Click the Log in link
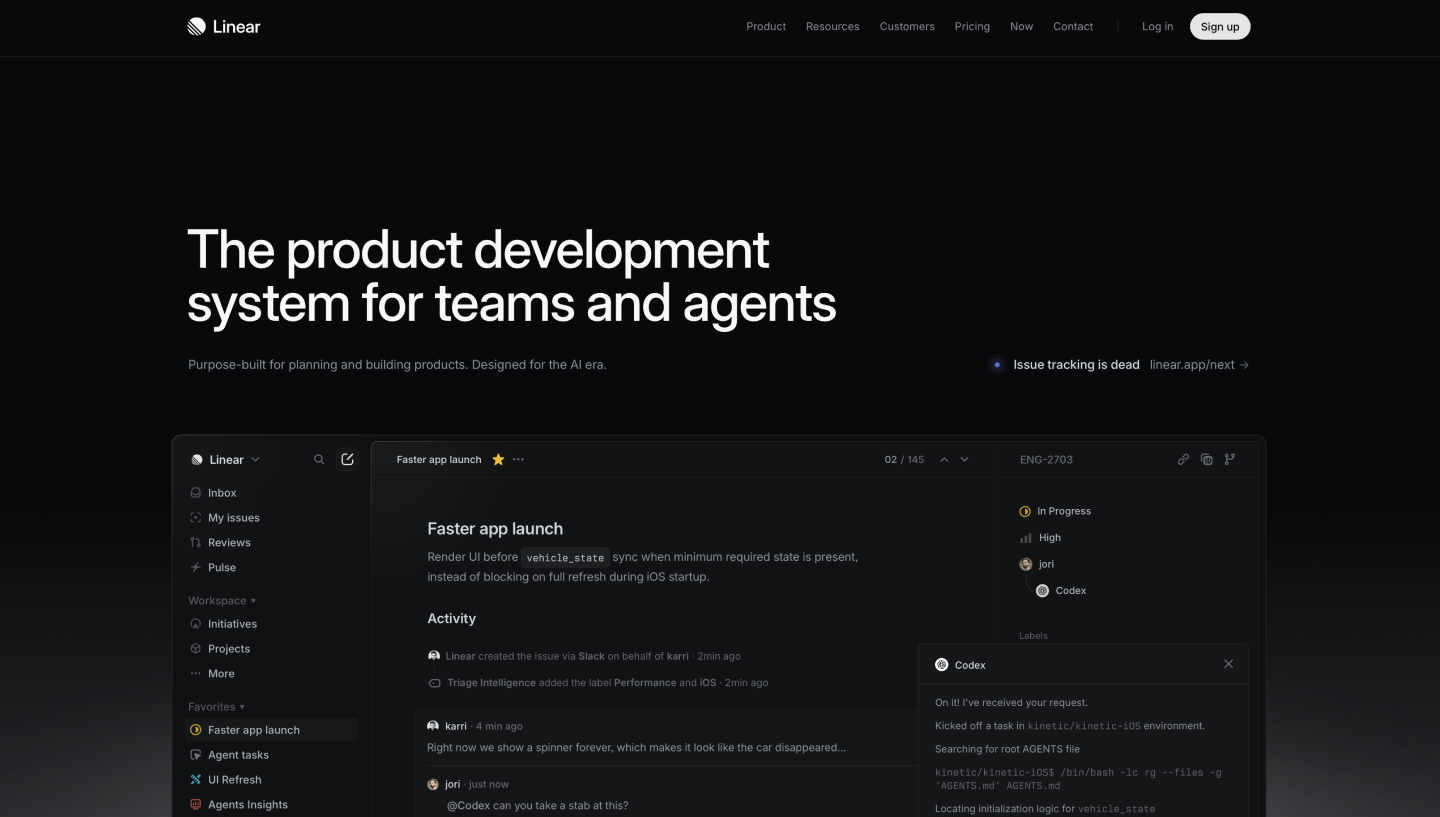1440x817 pixels. [1158, 27]
